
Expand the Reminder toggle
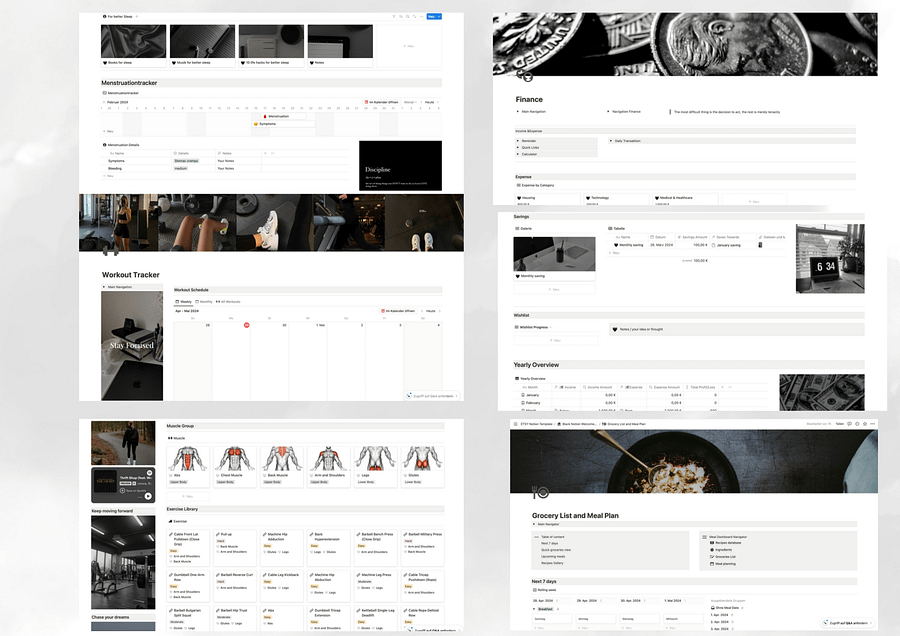point(518,141)
